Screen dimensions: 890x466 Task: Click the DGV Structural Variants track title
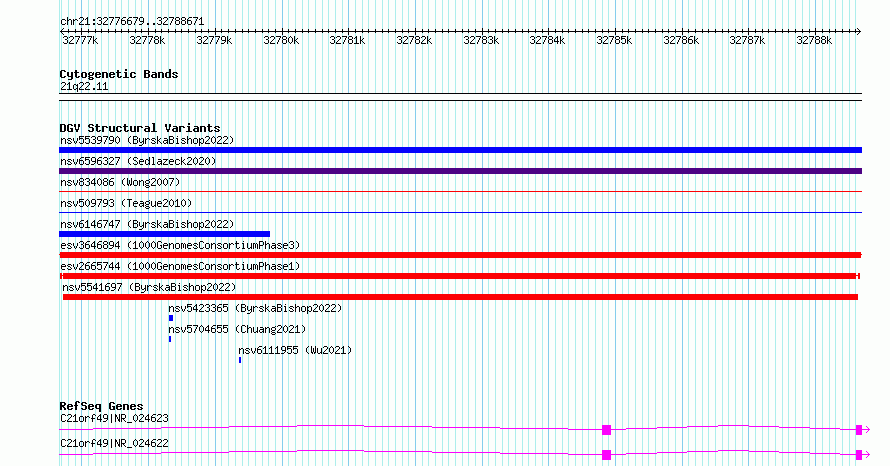140,128
